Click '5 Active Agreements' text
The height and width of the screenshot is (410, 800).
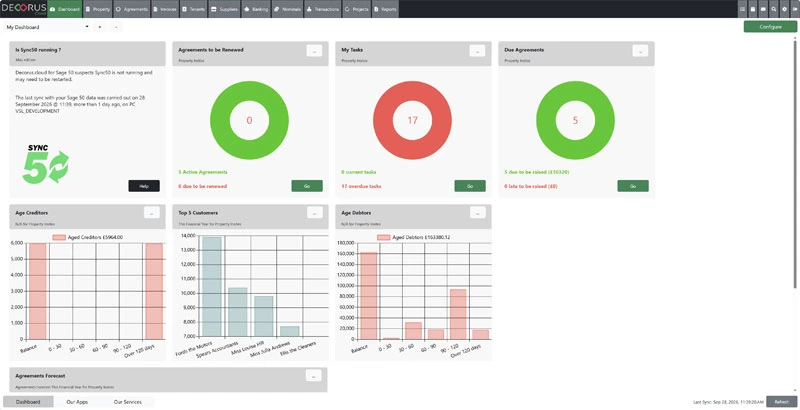[x=203, y=172]
